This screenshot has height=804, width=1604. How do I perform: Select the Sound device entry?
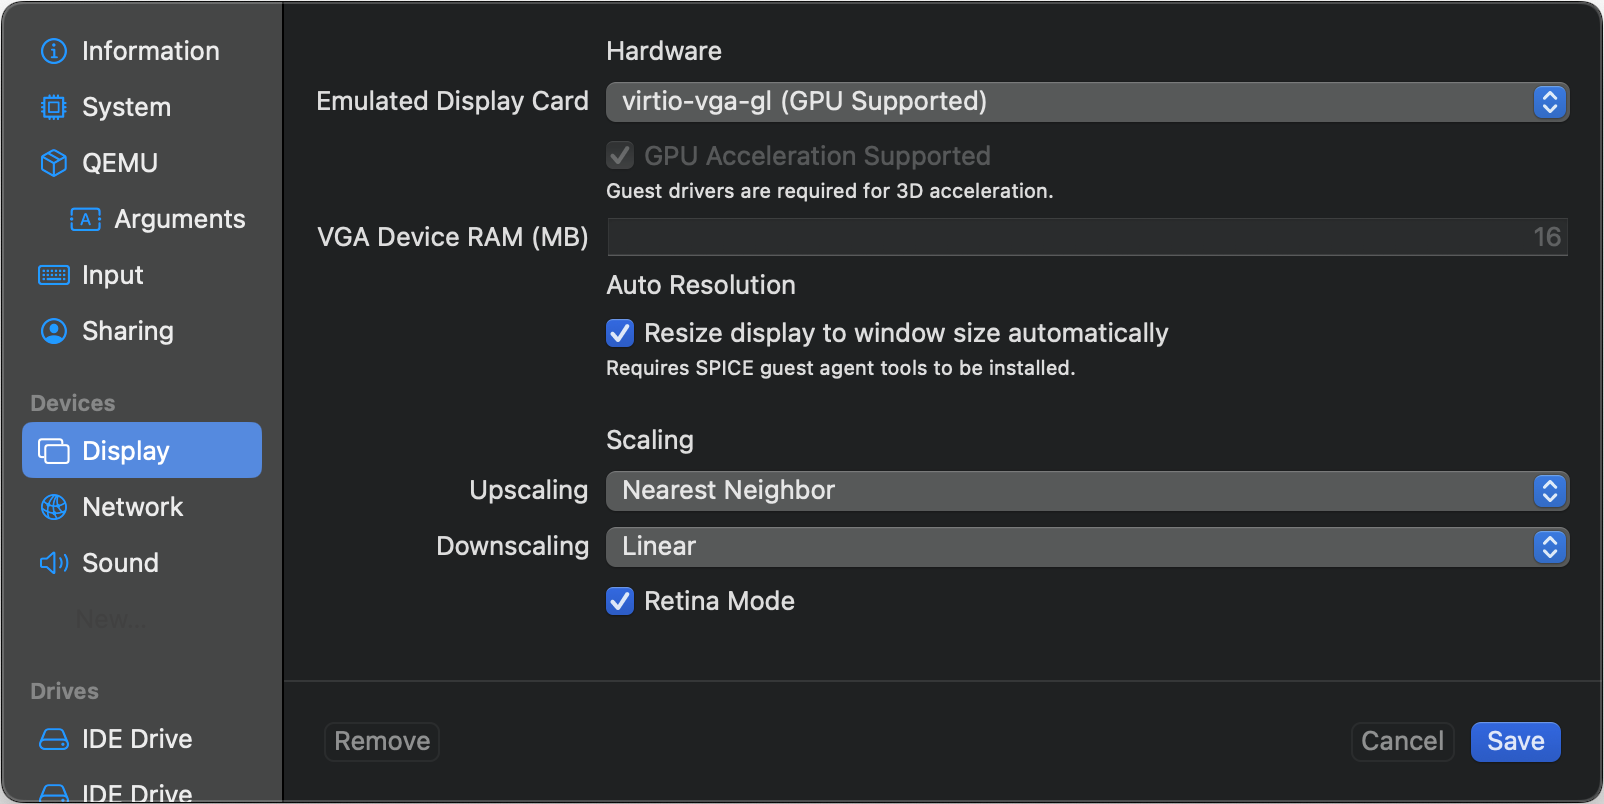pyautogui.click(x=142, y=563)
